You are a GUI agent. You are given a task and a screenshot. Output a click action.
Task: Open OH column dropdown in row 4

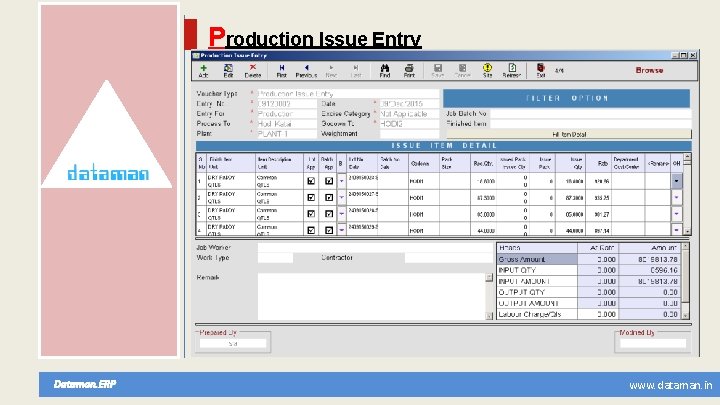point(676,230)
